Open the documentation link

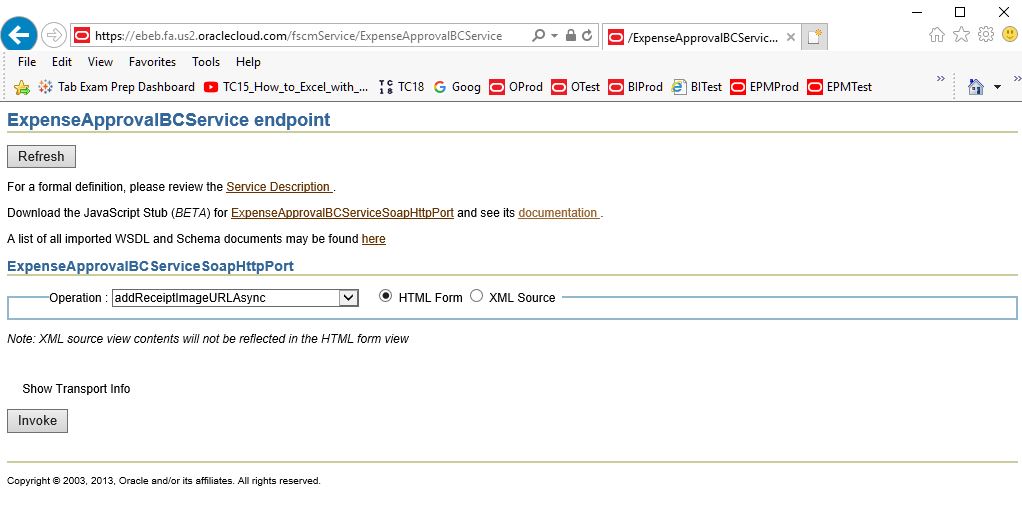pyautogui.click(x=559, y=213)
